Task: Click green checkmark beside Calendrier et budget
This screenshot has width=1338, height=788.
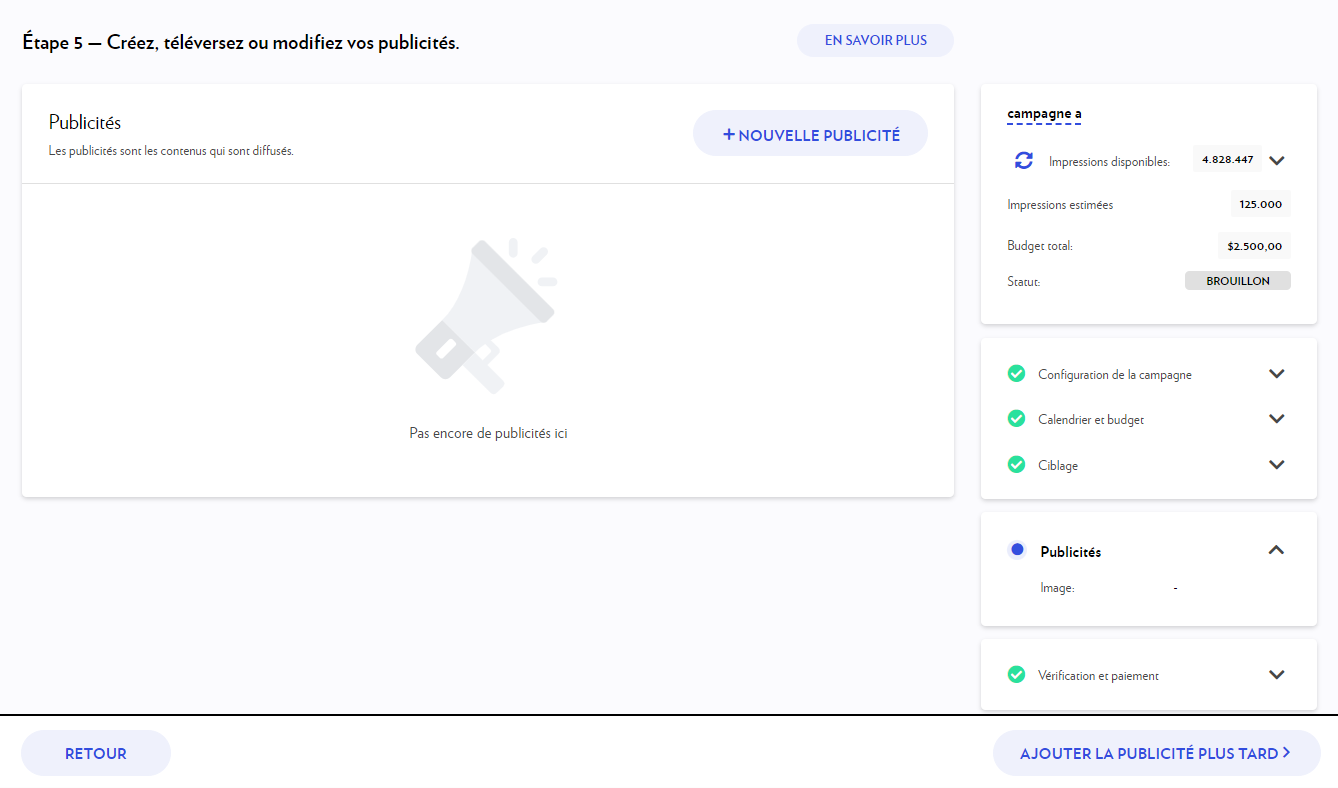Action: [1016, 419]
